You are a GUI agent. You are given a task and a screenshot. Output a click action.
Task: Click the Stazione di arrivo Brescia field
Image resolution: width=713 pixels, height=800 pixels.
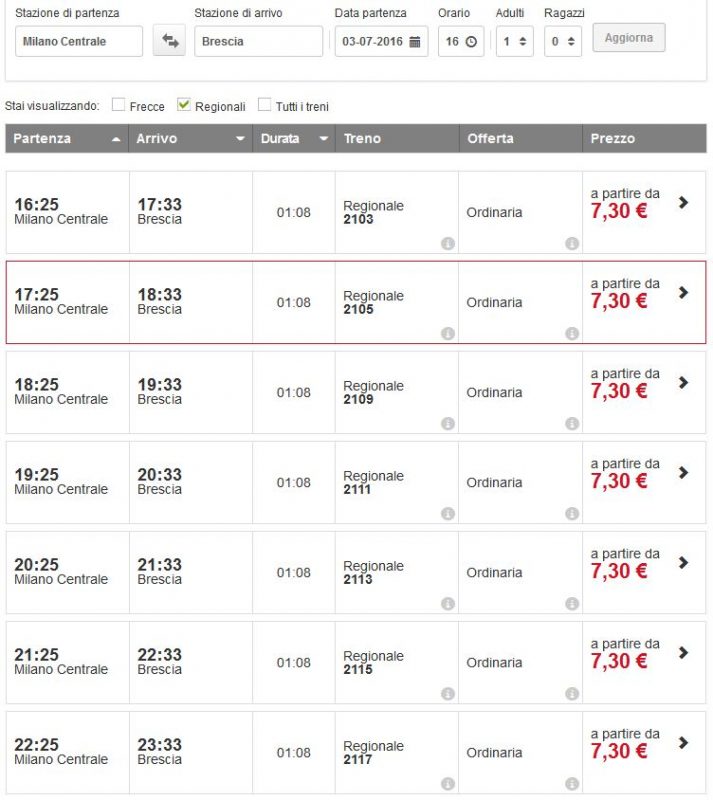258,41
